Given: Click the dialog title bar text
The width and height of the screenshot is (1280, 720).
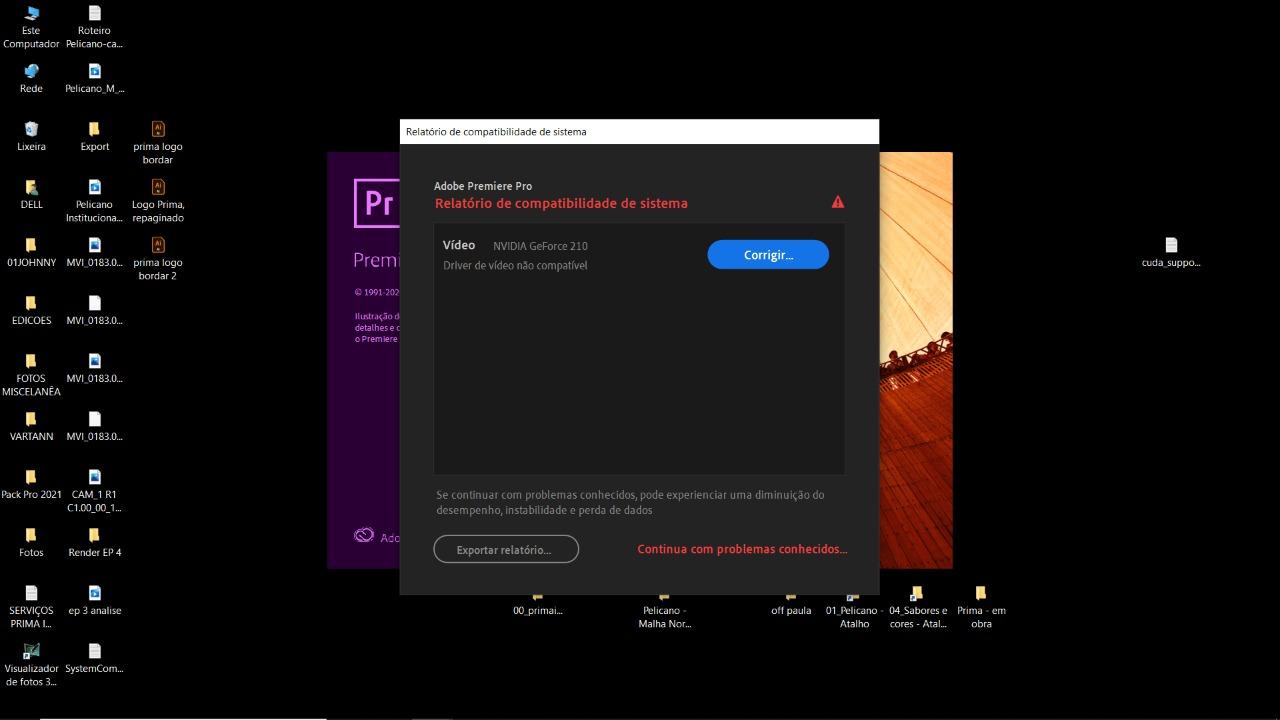Looking at the screenshot, I should pyautogui.click(x=496, y=132).
